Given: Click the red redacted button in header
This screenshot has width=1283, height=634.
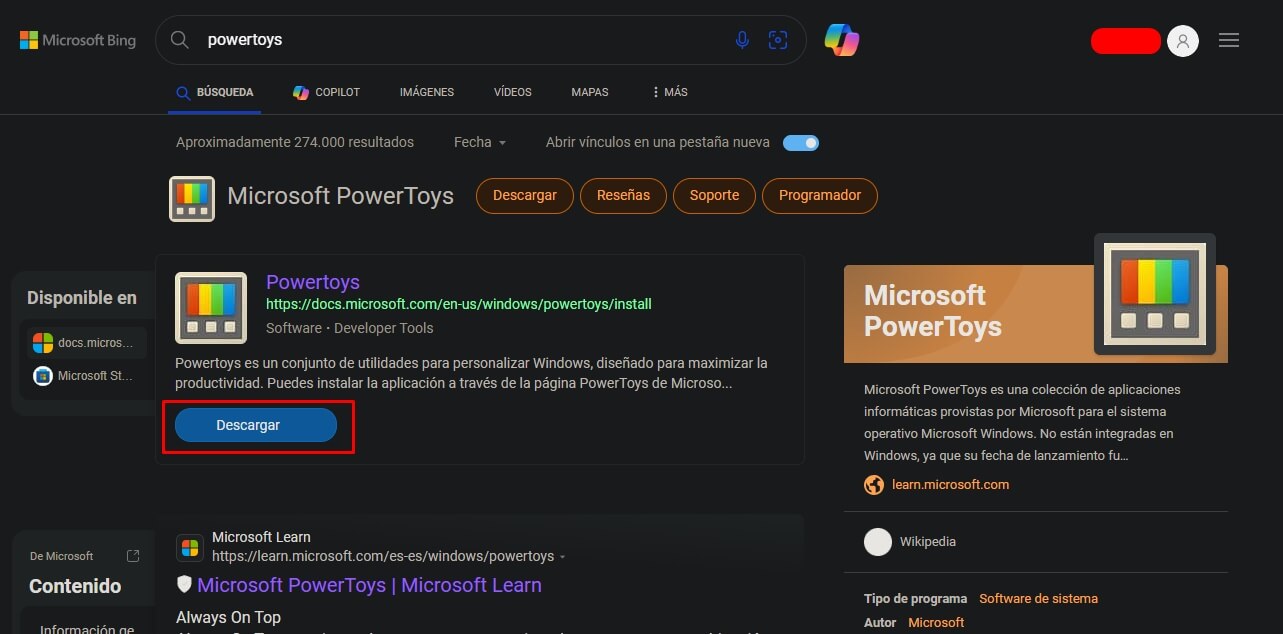Looking at the screenshot, I should tap(1126, 41).
